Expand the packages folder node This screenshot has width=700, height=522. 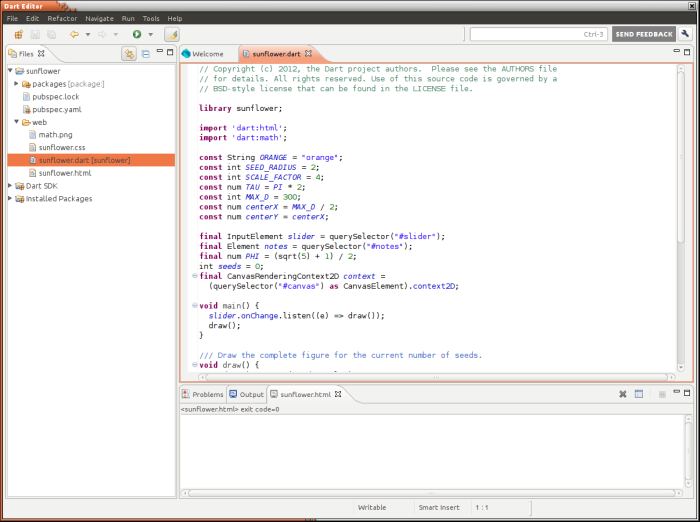[18, 84]
